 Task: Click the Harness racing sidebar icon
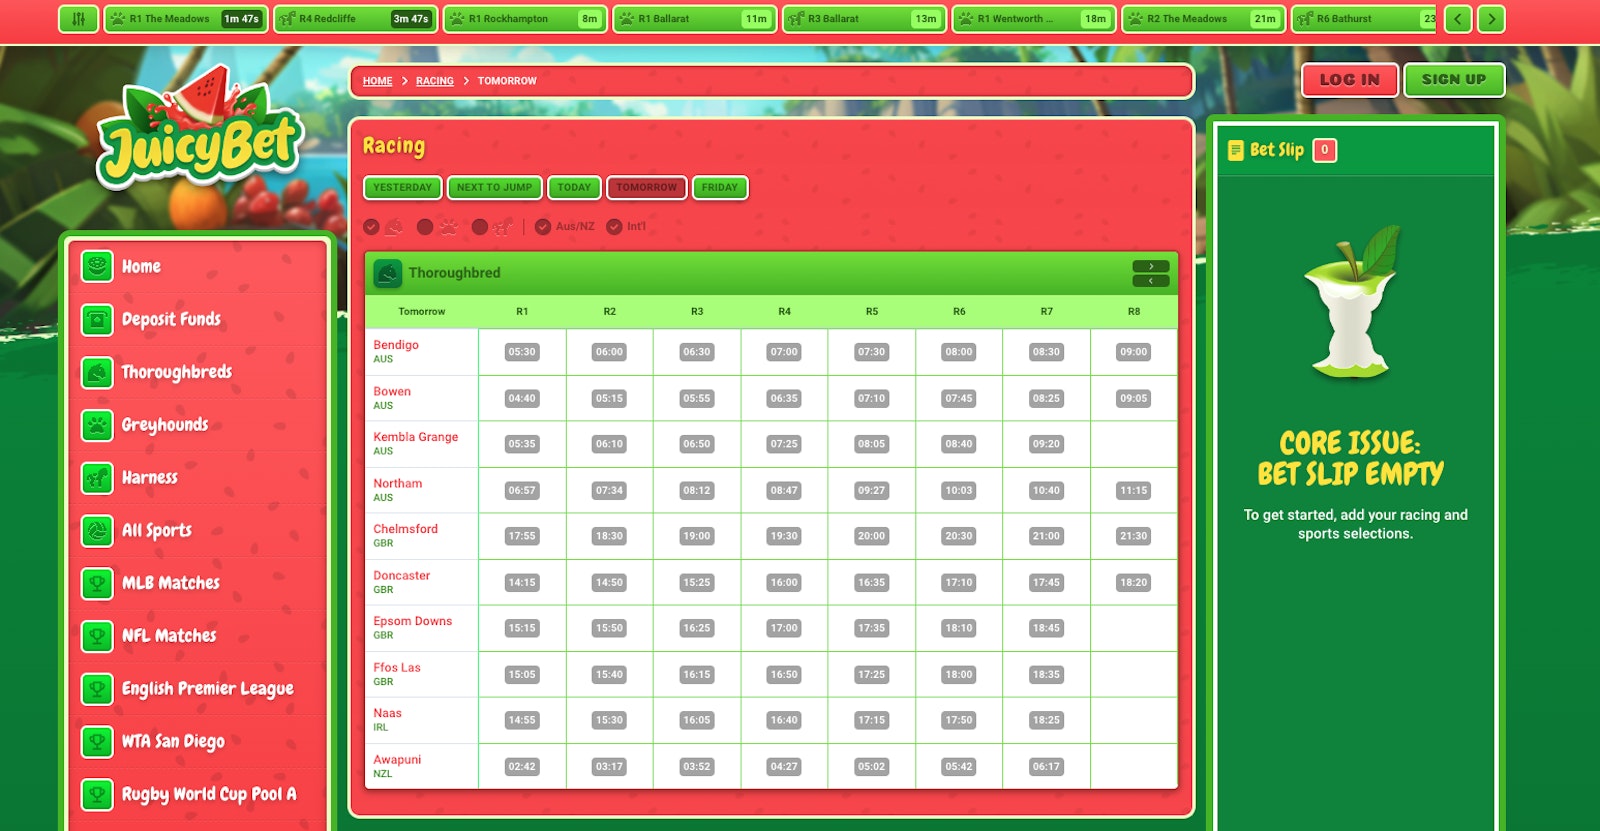tap(97, 478)
